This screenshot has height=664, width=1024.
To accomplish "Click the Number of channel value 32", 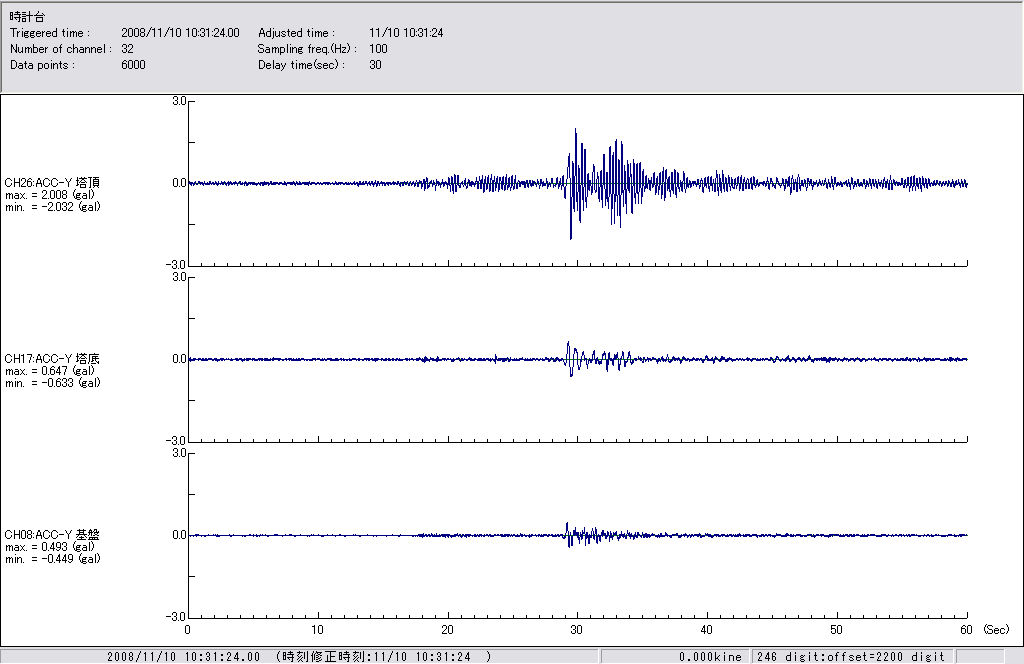I will click(x=127, y=49).
